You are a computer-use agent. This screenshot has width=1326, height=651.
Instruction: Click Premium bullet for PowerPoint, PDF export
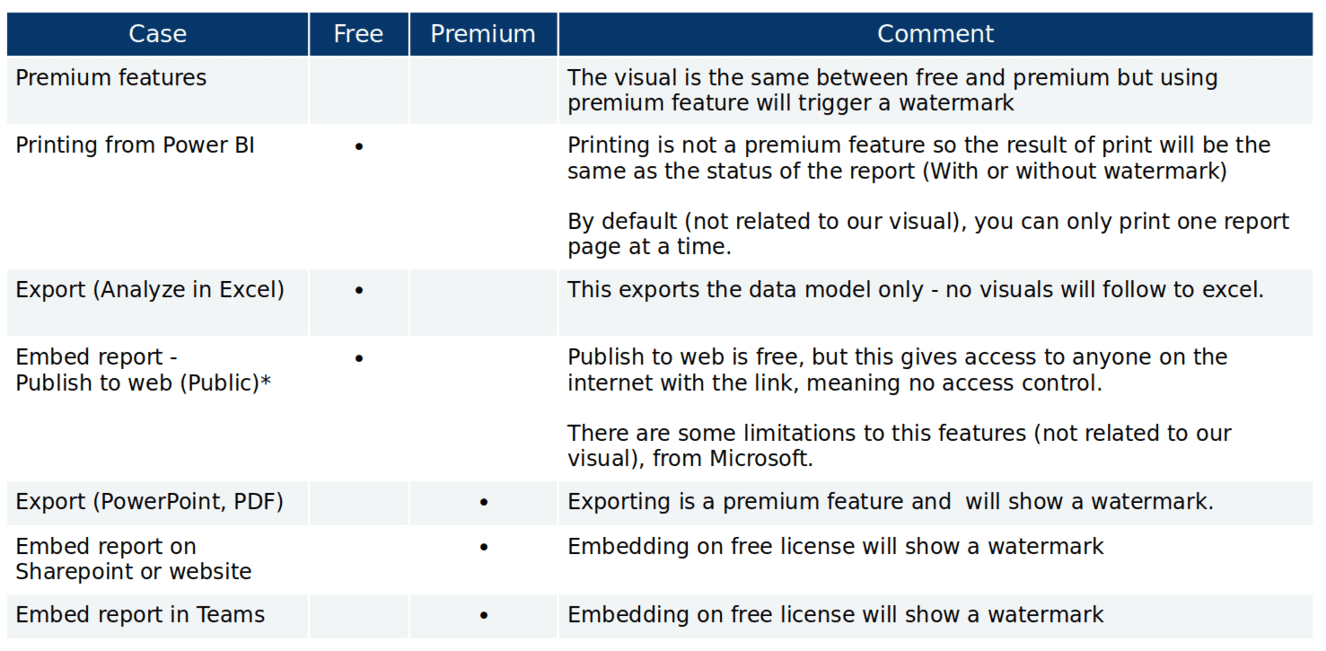point(484,502)
